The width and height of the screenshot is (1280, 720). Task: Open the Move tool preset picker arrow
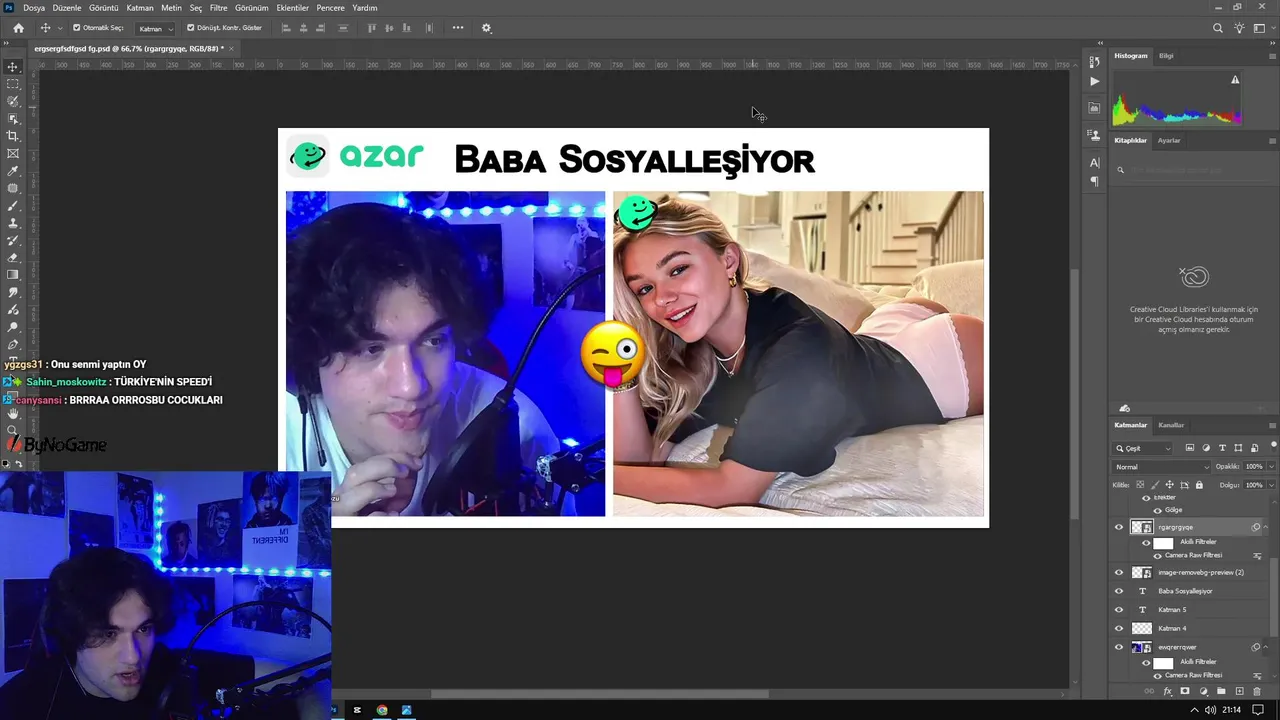pos(60,28)
